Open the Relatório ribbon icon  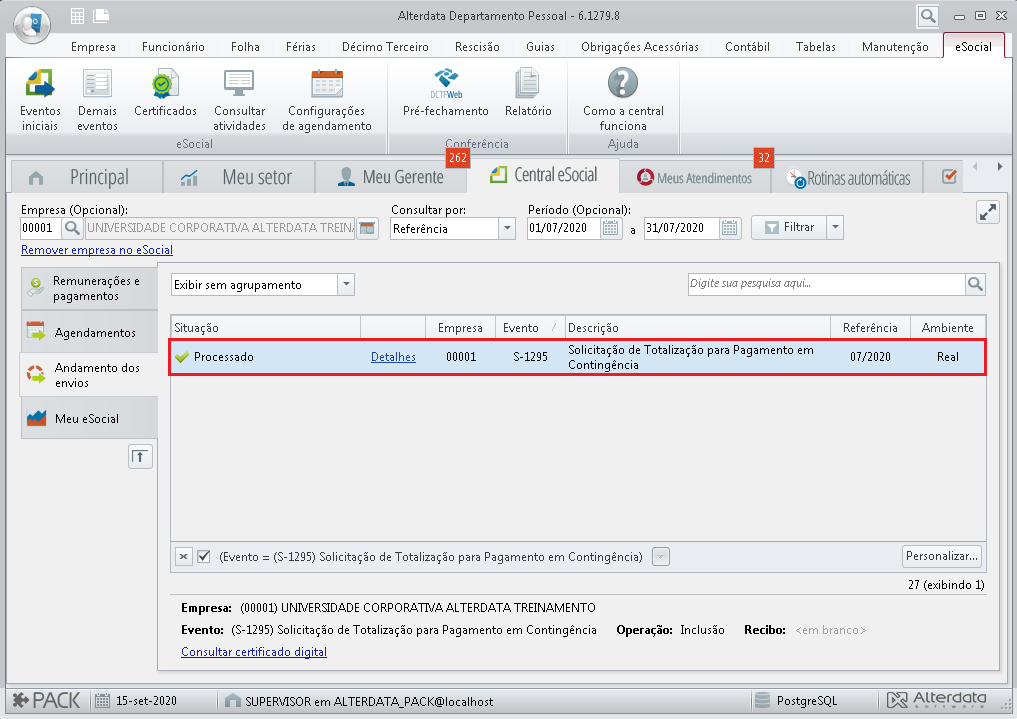[528, 93]
